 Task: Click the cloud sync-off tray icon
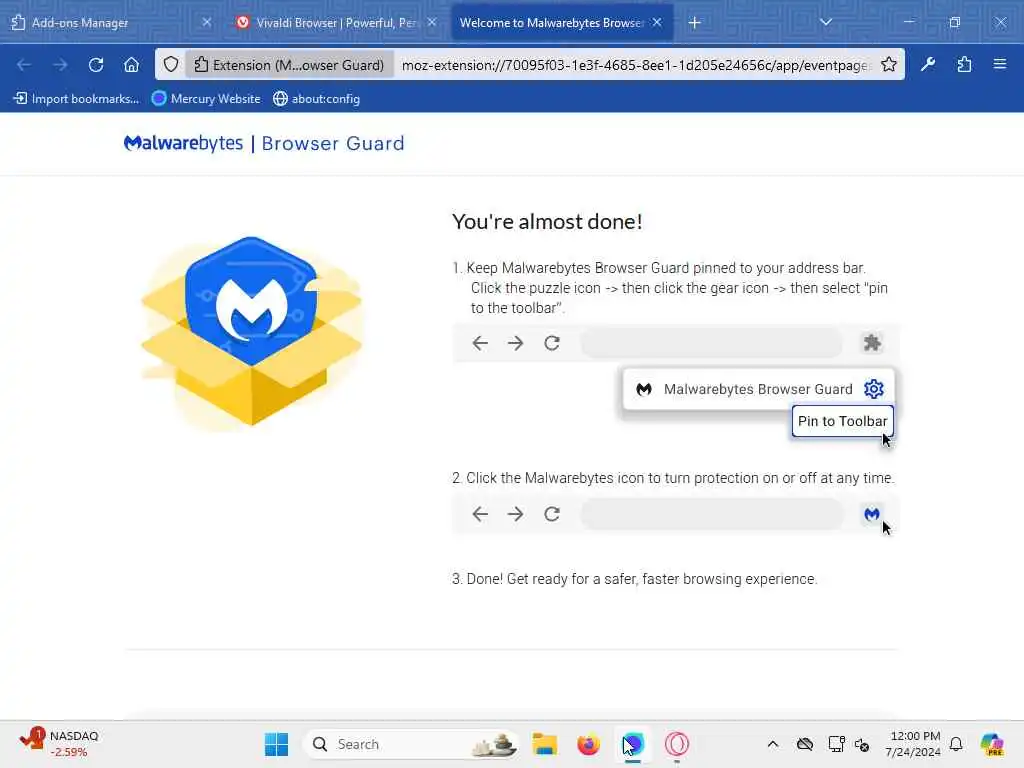tap(805, 744)
